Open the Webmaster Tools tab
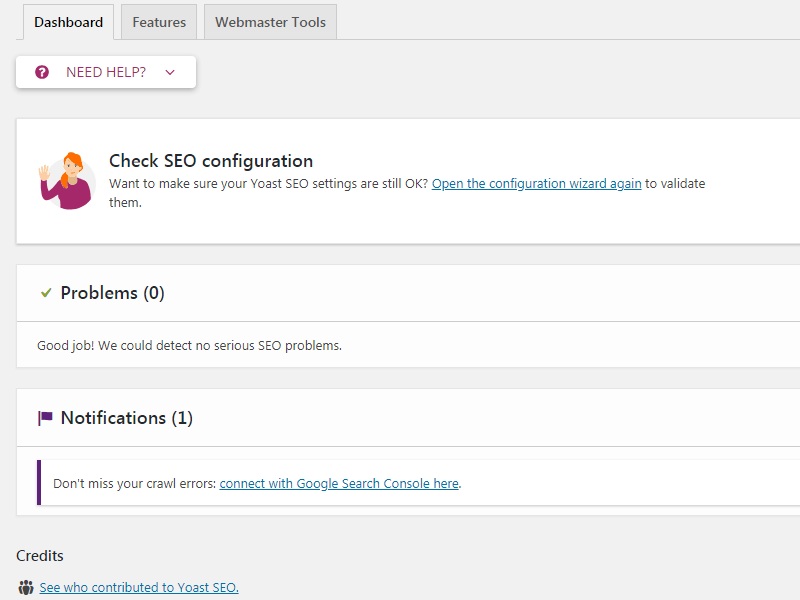The width and height of the screenshot is (800, 600). point(269,21)
